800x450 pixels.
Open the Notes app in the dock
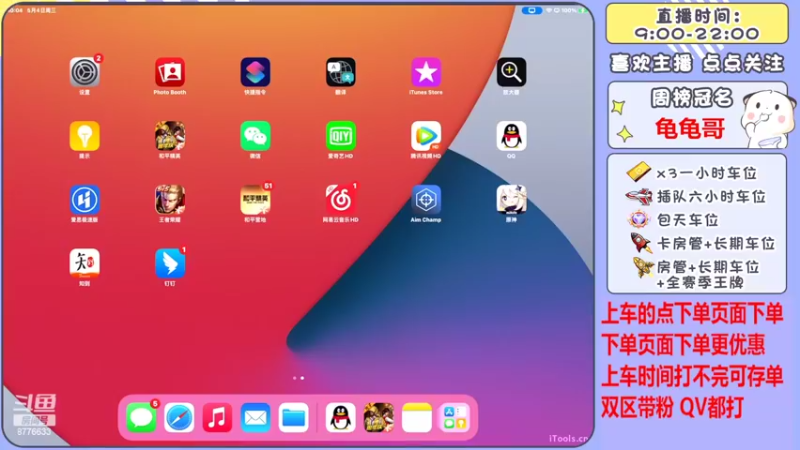(x=416, y=417)
